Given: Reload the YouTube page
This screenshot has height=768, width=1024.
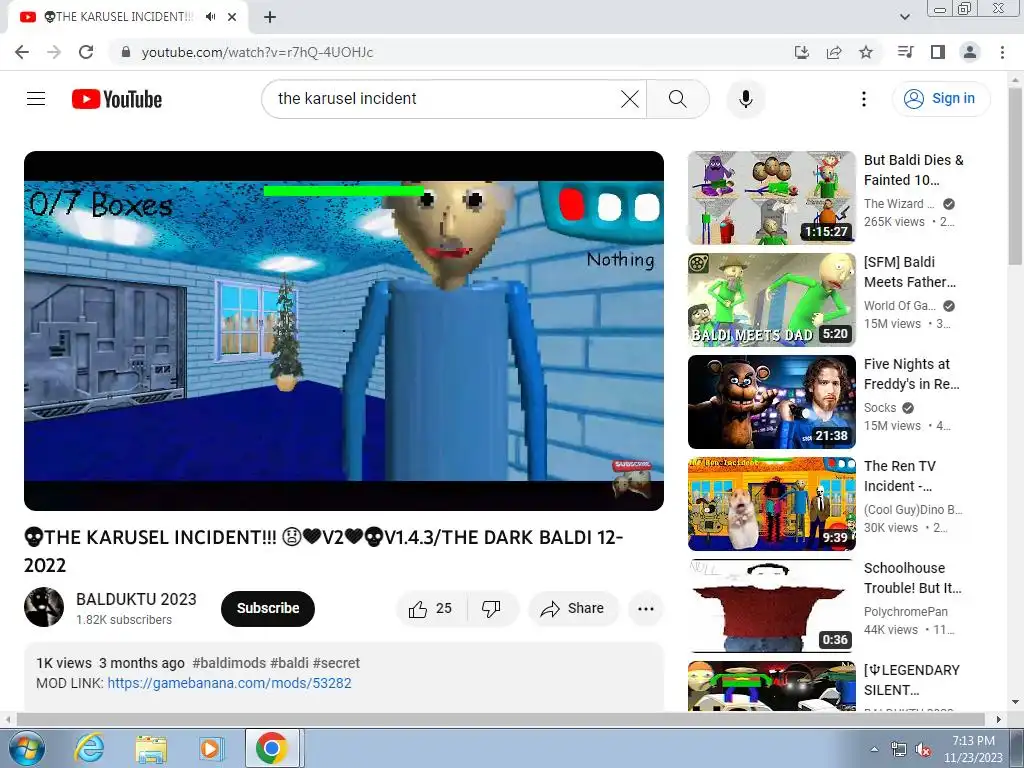Looking at the screenshot, I should pos(86,52).
